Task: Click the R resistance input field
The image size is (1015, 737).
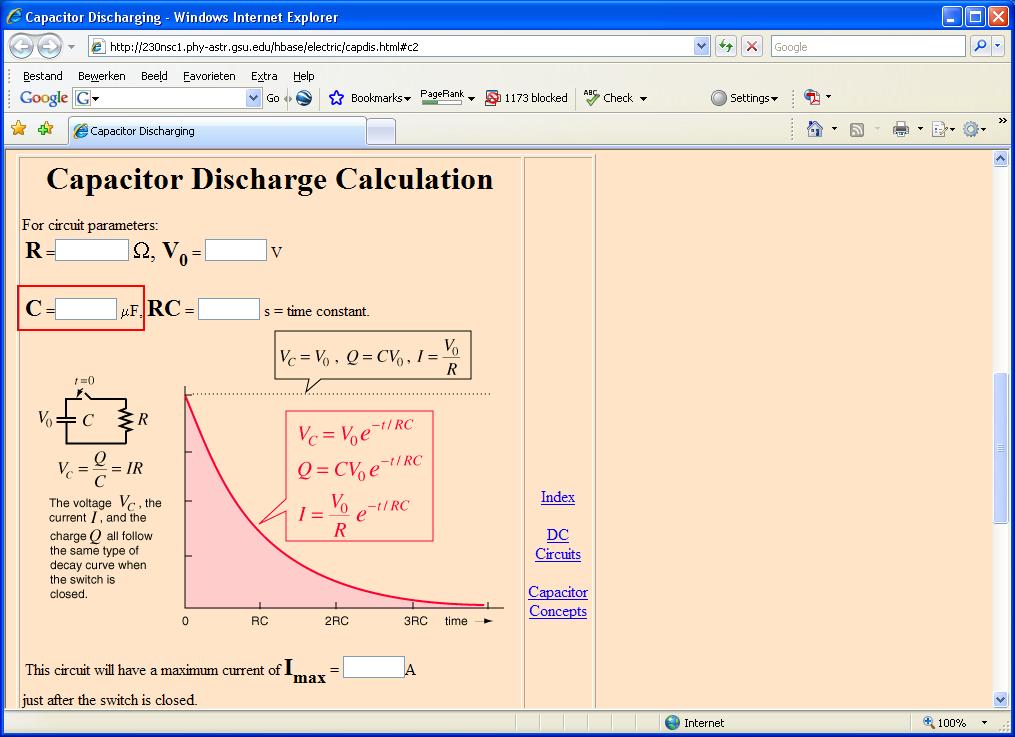Action: tap(92, 250)
